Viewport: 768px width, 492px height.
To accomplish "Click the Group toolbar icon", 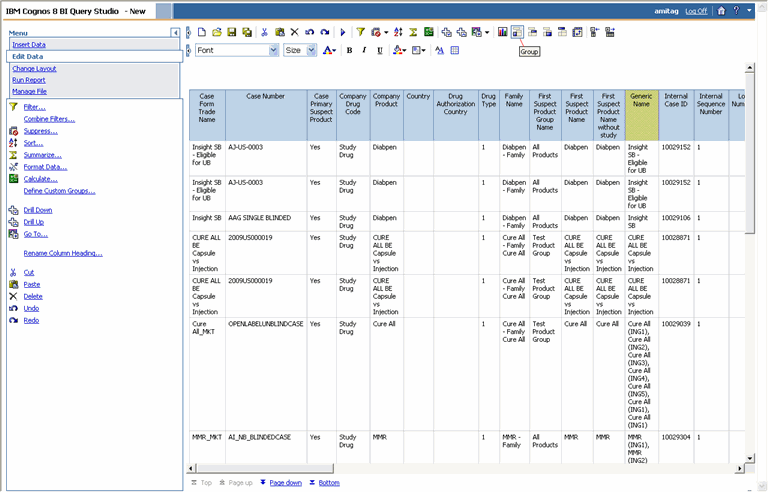I will pyautogui.click(x=517, y=32).
